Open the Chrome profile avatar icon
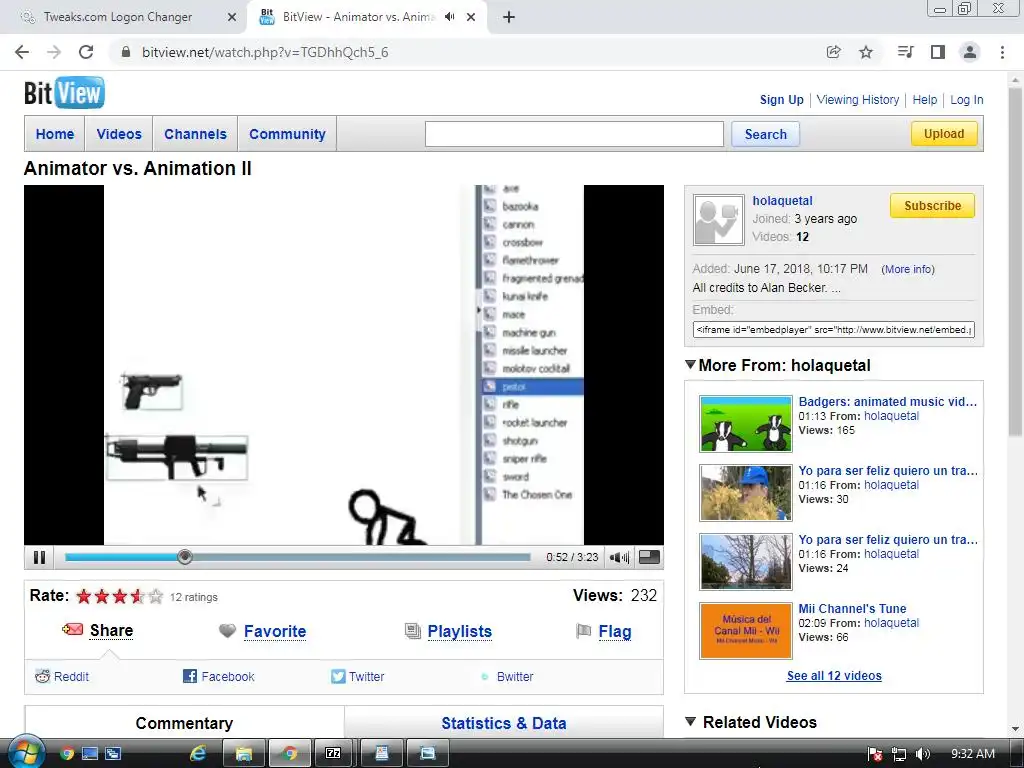 coord(970,52)
